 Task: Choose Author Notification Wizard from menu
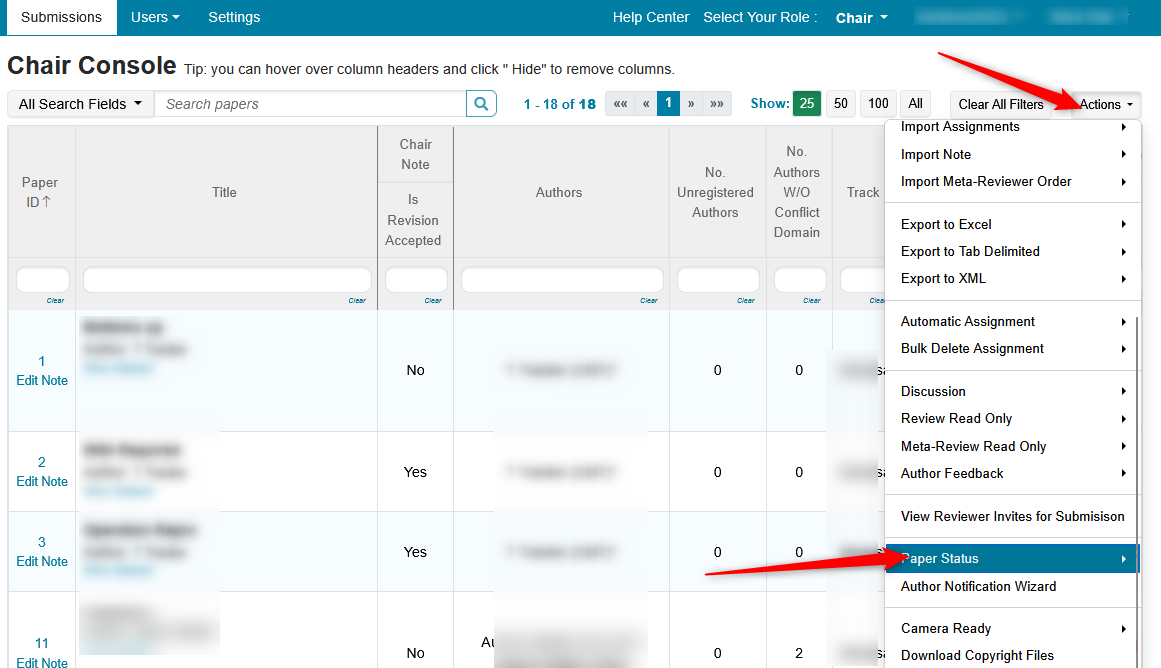(x=978, y=587)
